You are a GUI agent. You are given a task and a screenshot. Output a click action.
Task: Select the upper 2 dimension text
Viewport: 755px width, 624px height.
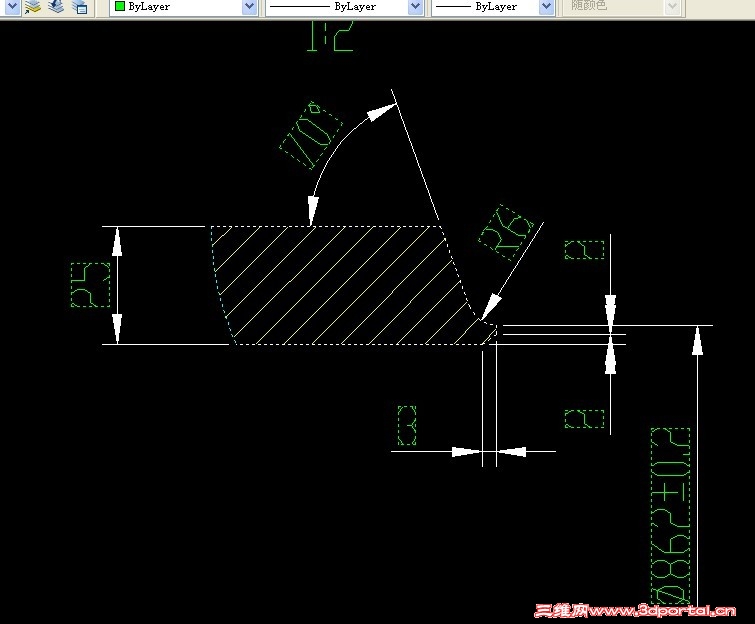click(584, 250)
